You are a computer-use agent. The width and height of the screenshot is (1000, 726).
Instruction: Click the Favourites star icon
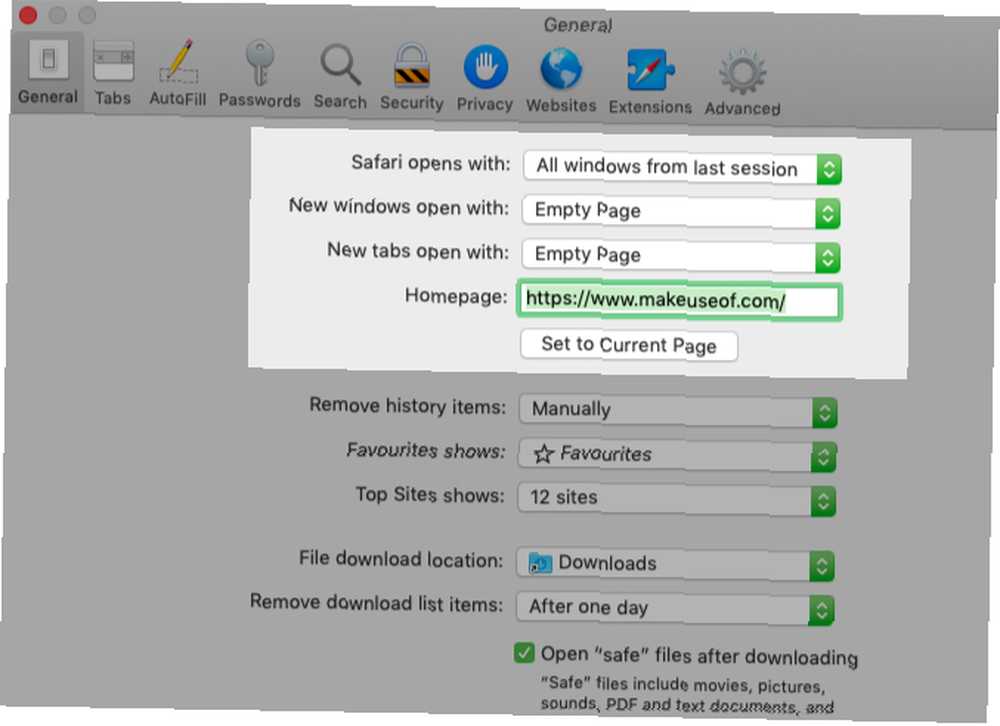click(543, 454)
